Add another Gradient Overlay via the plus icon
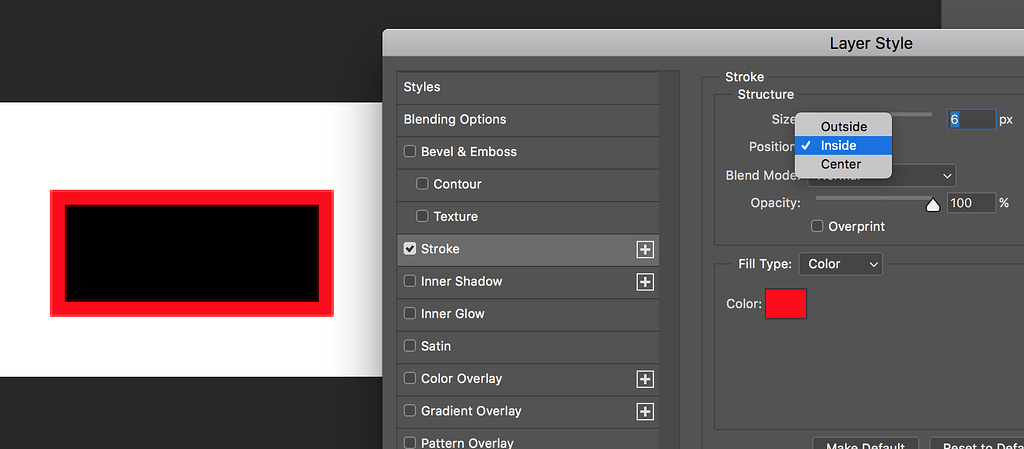Viewport: 1024px width, 449px height. [x=645, y=411]
